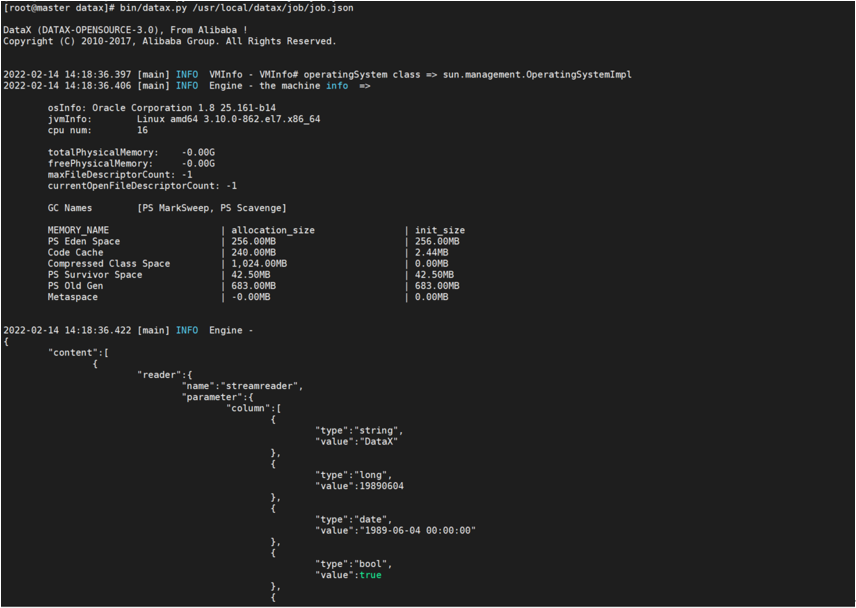The width and height of the screenshot is (856, 608).
Task: Click the Compressed Class Space row
Action: pyautogui.click(x=109, y=263)
